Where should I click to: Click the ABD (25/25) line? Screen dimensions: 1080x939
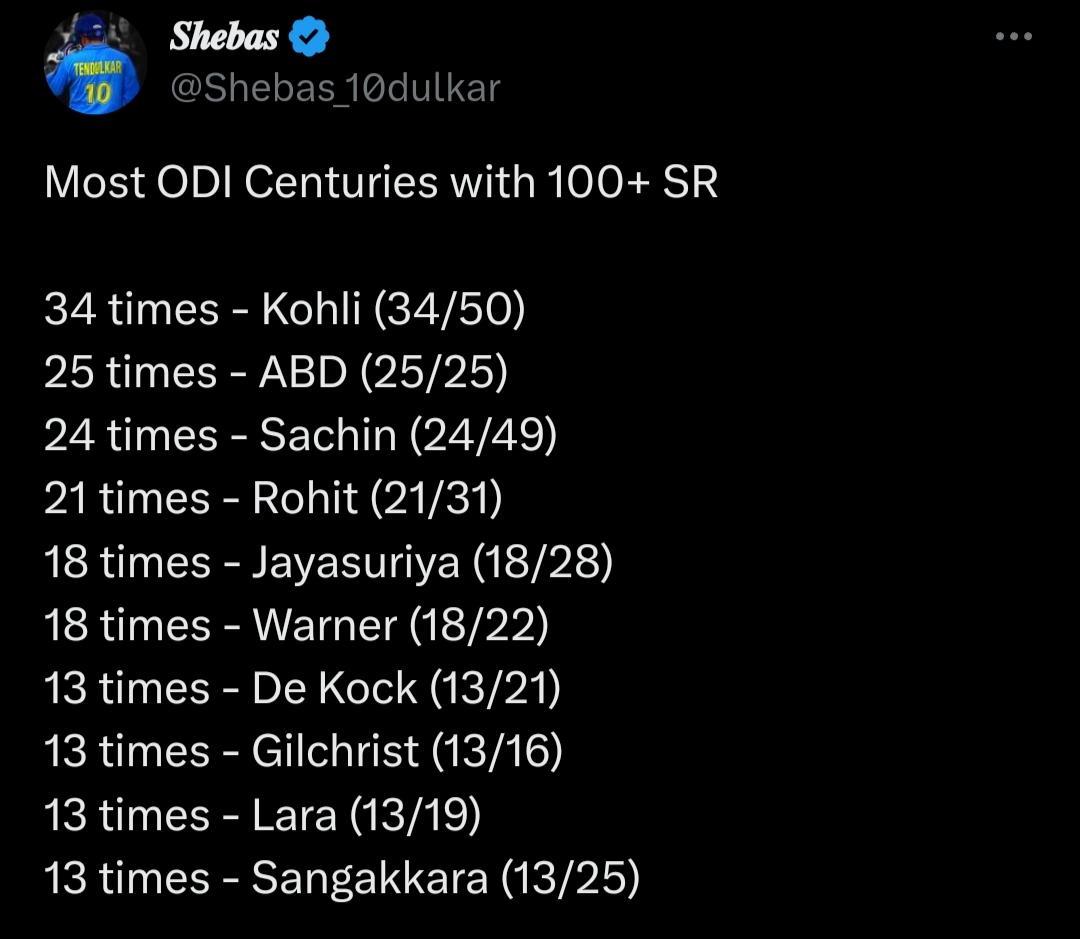point(276,372)
